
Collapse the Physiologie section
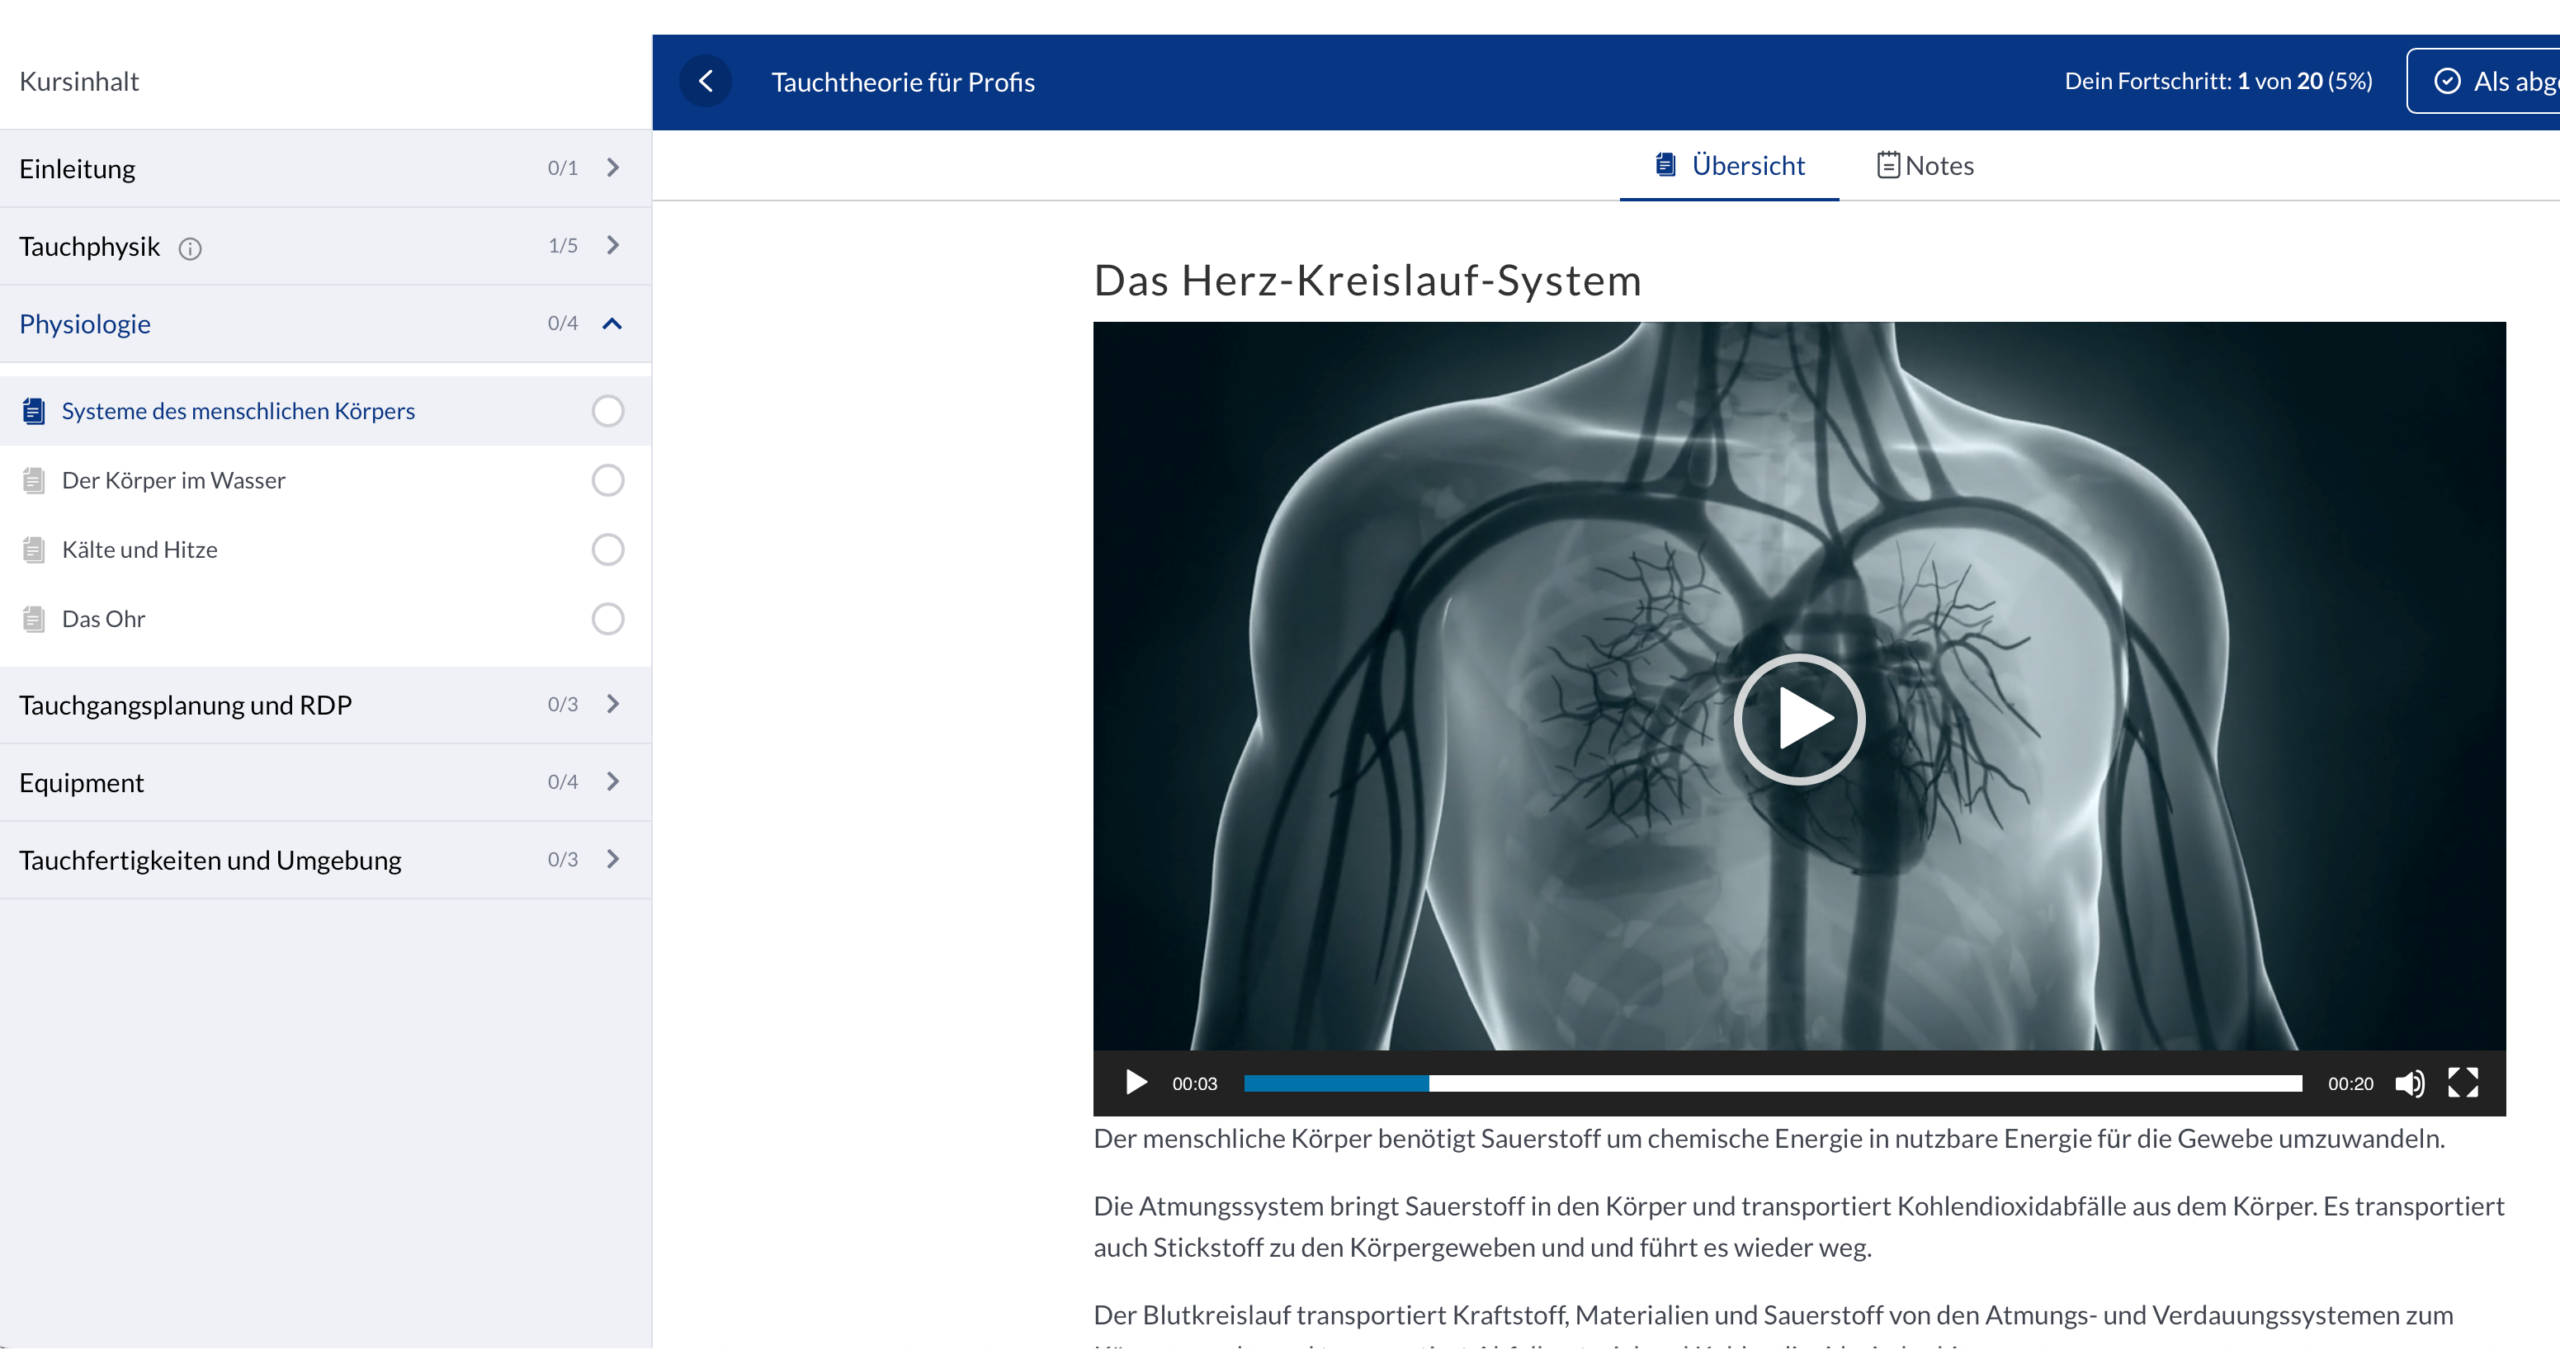click(613, 324)
